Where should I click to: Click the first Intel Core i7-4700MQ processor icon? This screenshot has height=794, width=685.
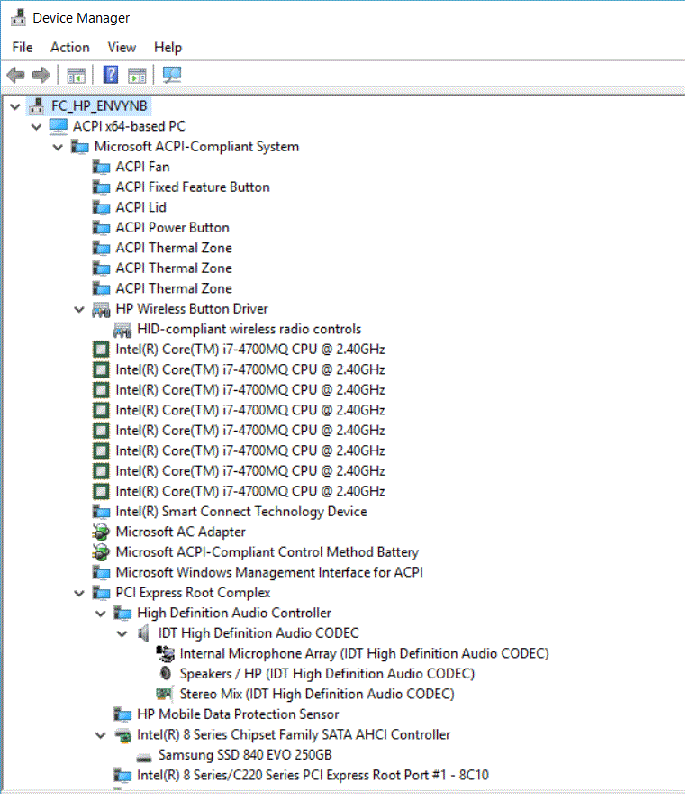(101, 349)
